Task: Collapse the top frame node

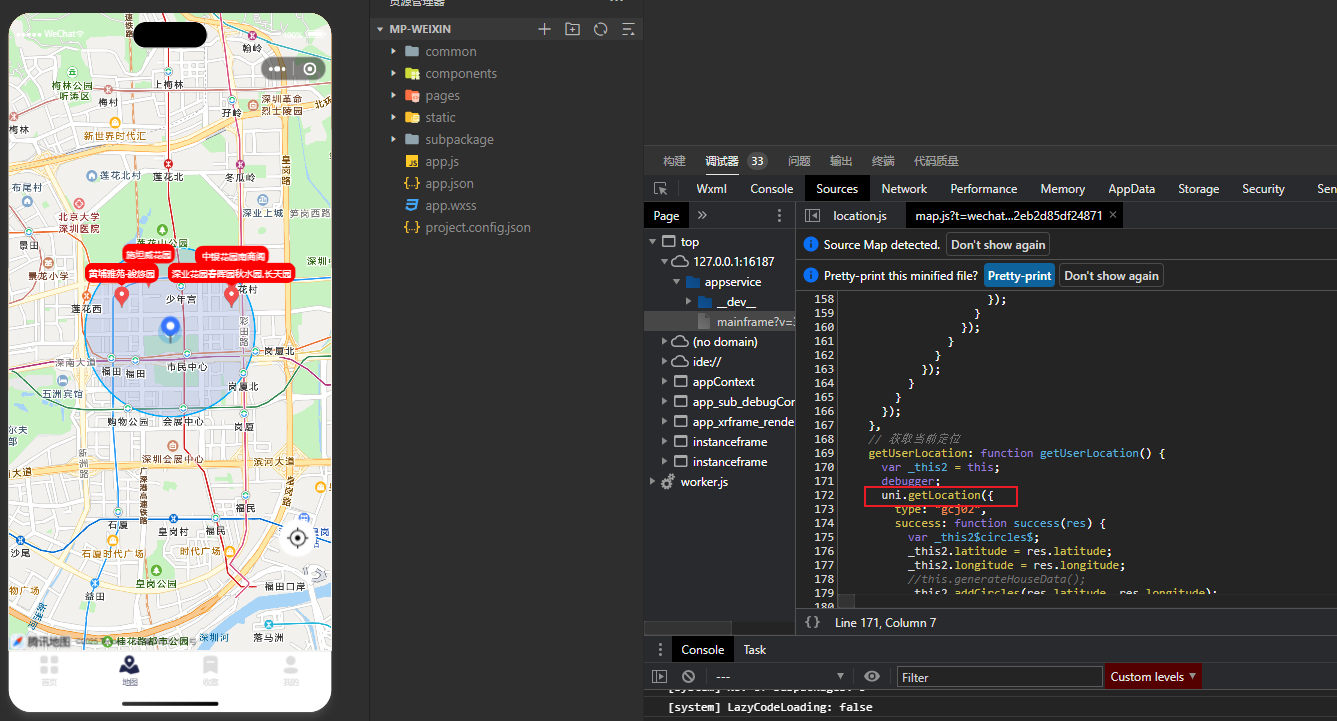Action: 652,241
